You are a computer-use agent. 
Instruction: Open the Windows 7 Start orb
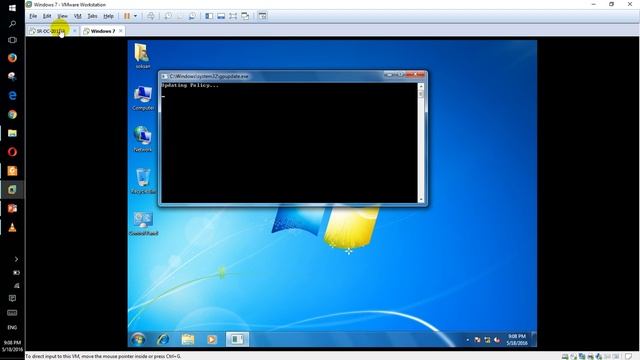pos(138,339)
